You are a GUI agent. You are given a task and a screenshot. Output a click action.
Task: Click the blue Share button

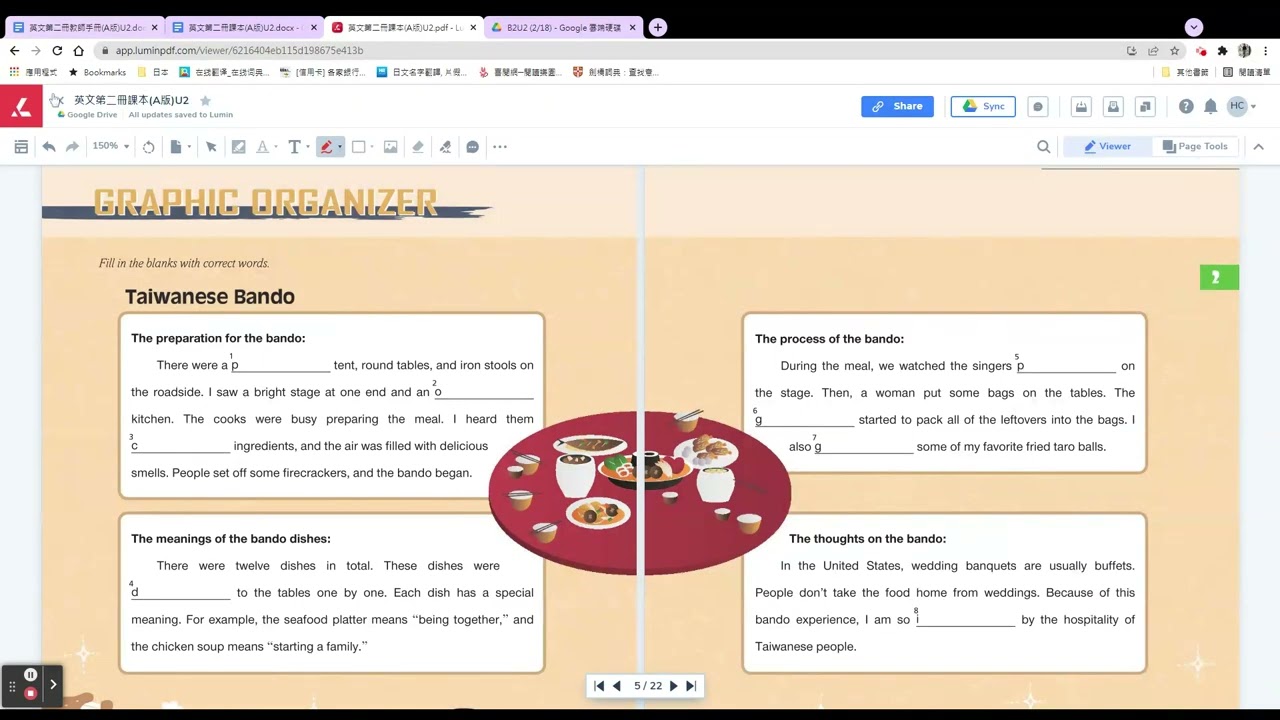pyautogui.click(x=897, y=106)
